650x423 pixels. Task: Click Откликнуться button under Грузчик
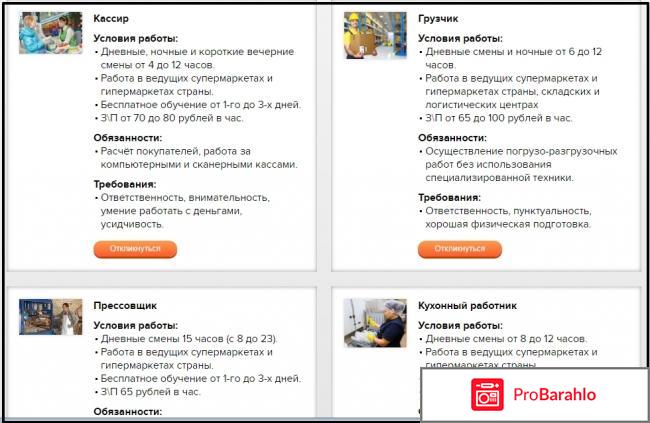coord(460,249)
